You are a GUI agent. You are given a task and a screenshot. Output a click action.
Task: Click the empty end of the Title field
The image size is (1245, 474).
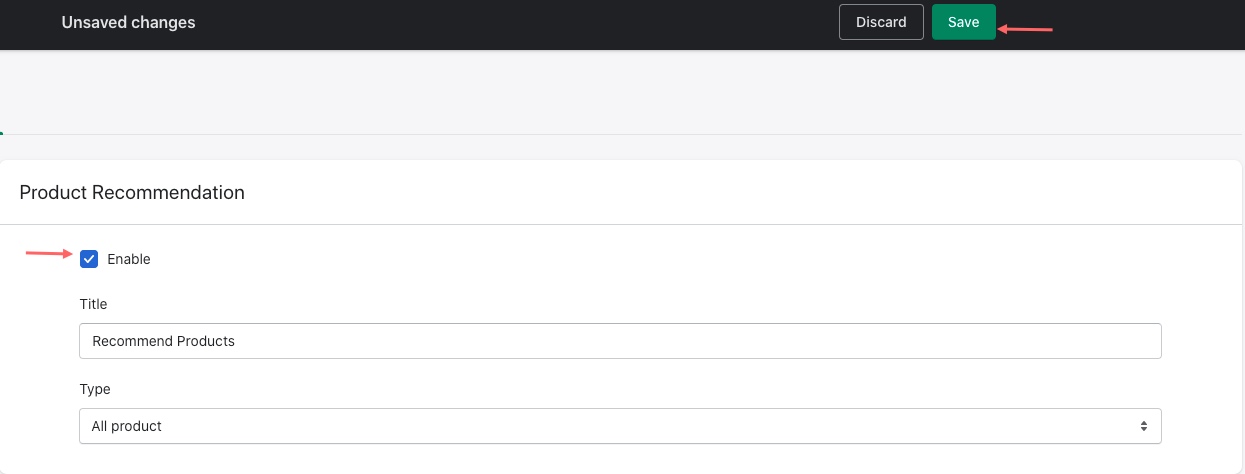(x=900, y=341)
